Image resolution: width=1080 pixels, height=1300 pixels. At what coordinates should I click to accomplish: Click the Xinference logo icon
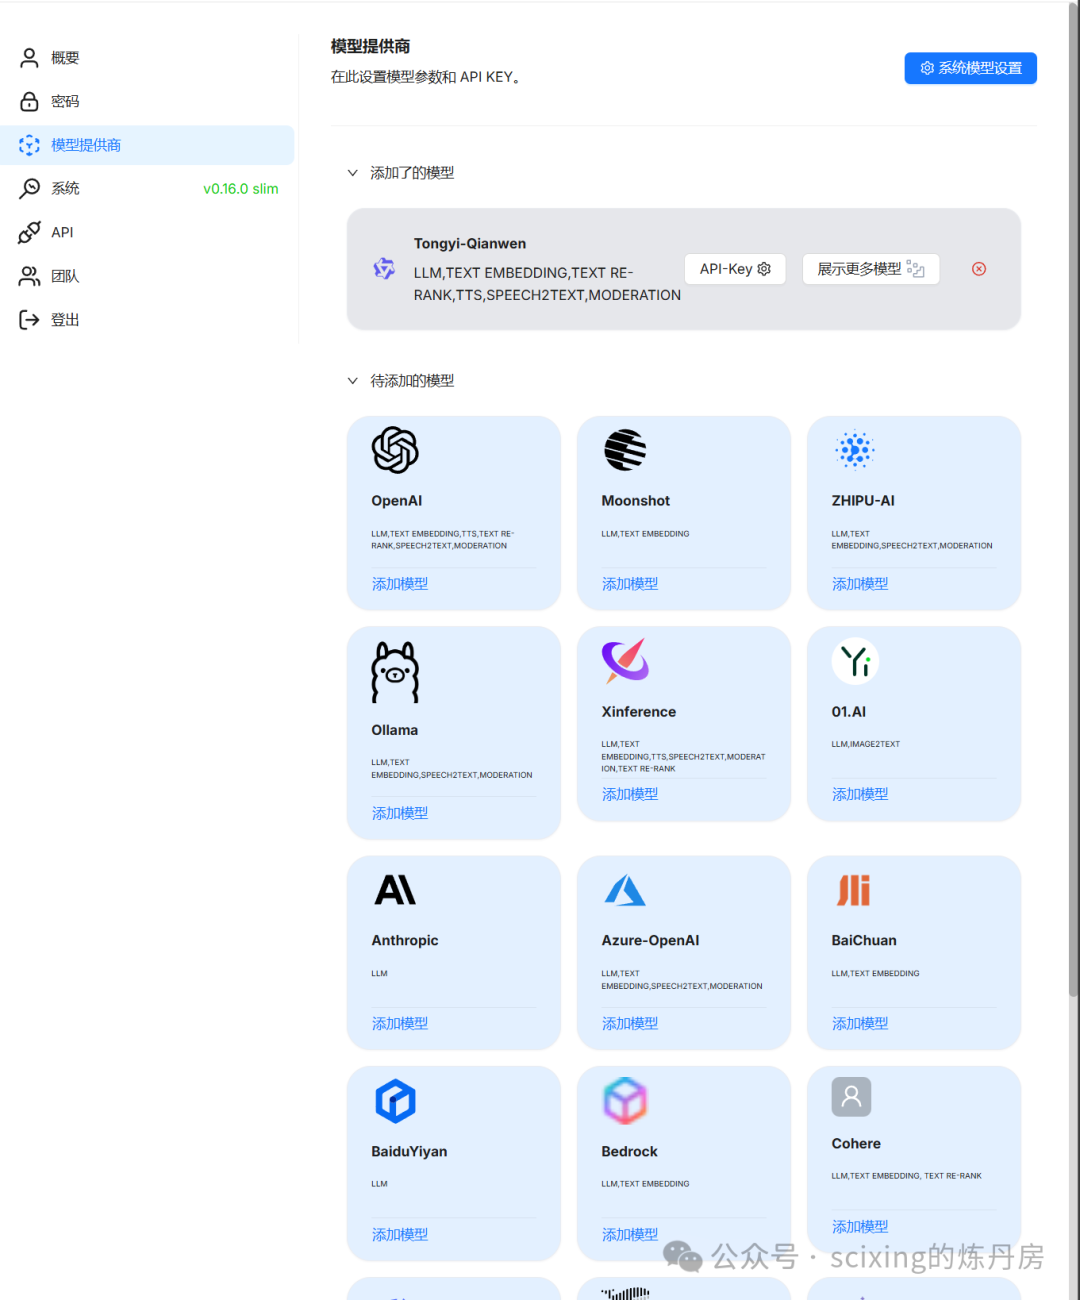click(x=626, y=661)
